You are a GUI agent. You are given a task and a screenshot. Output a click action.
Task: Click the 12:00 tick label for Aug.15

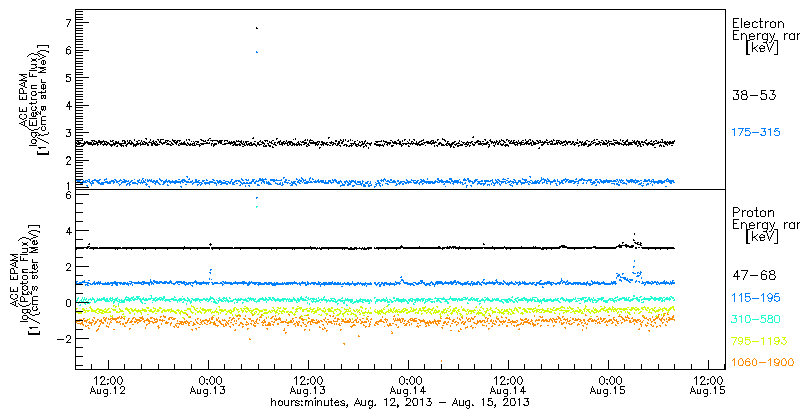(x=708, y=380)
